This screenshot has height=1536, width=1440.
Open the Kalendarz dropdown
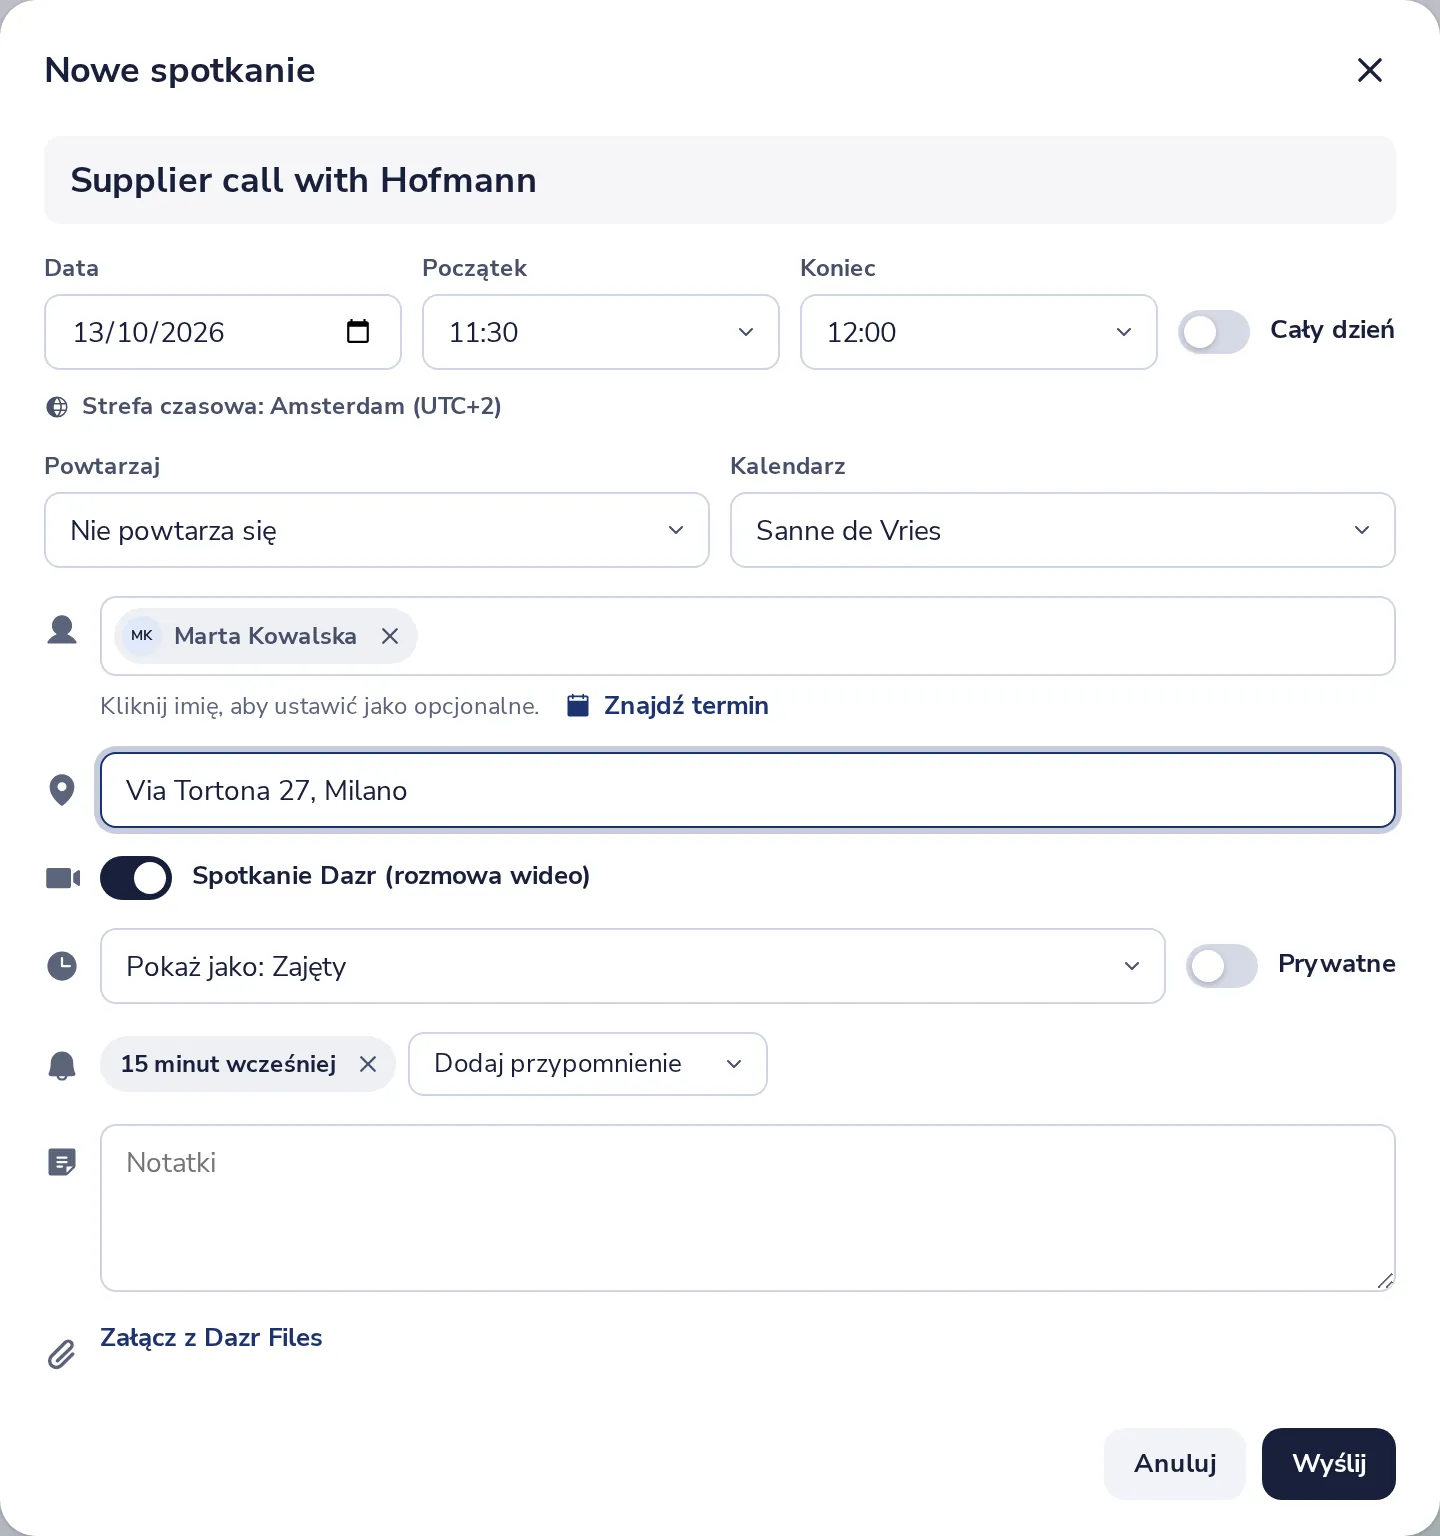tap(1063, 530)
